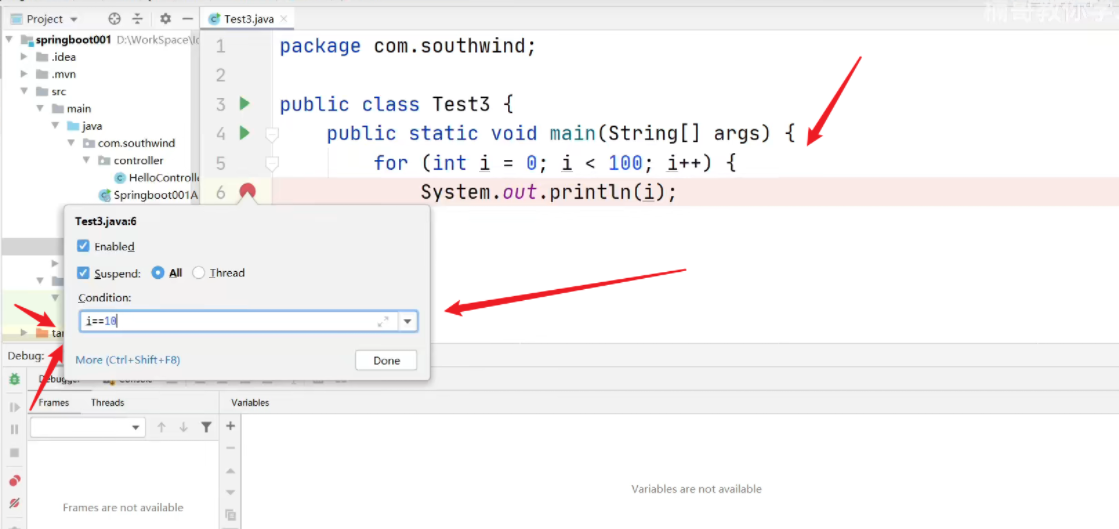
Task: Collapse the springboot001 root node
Action: 10,40
